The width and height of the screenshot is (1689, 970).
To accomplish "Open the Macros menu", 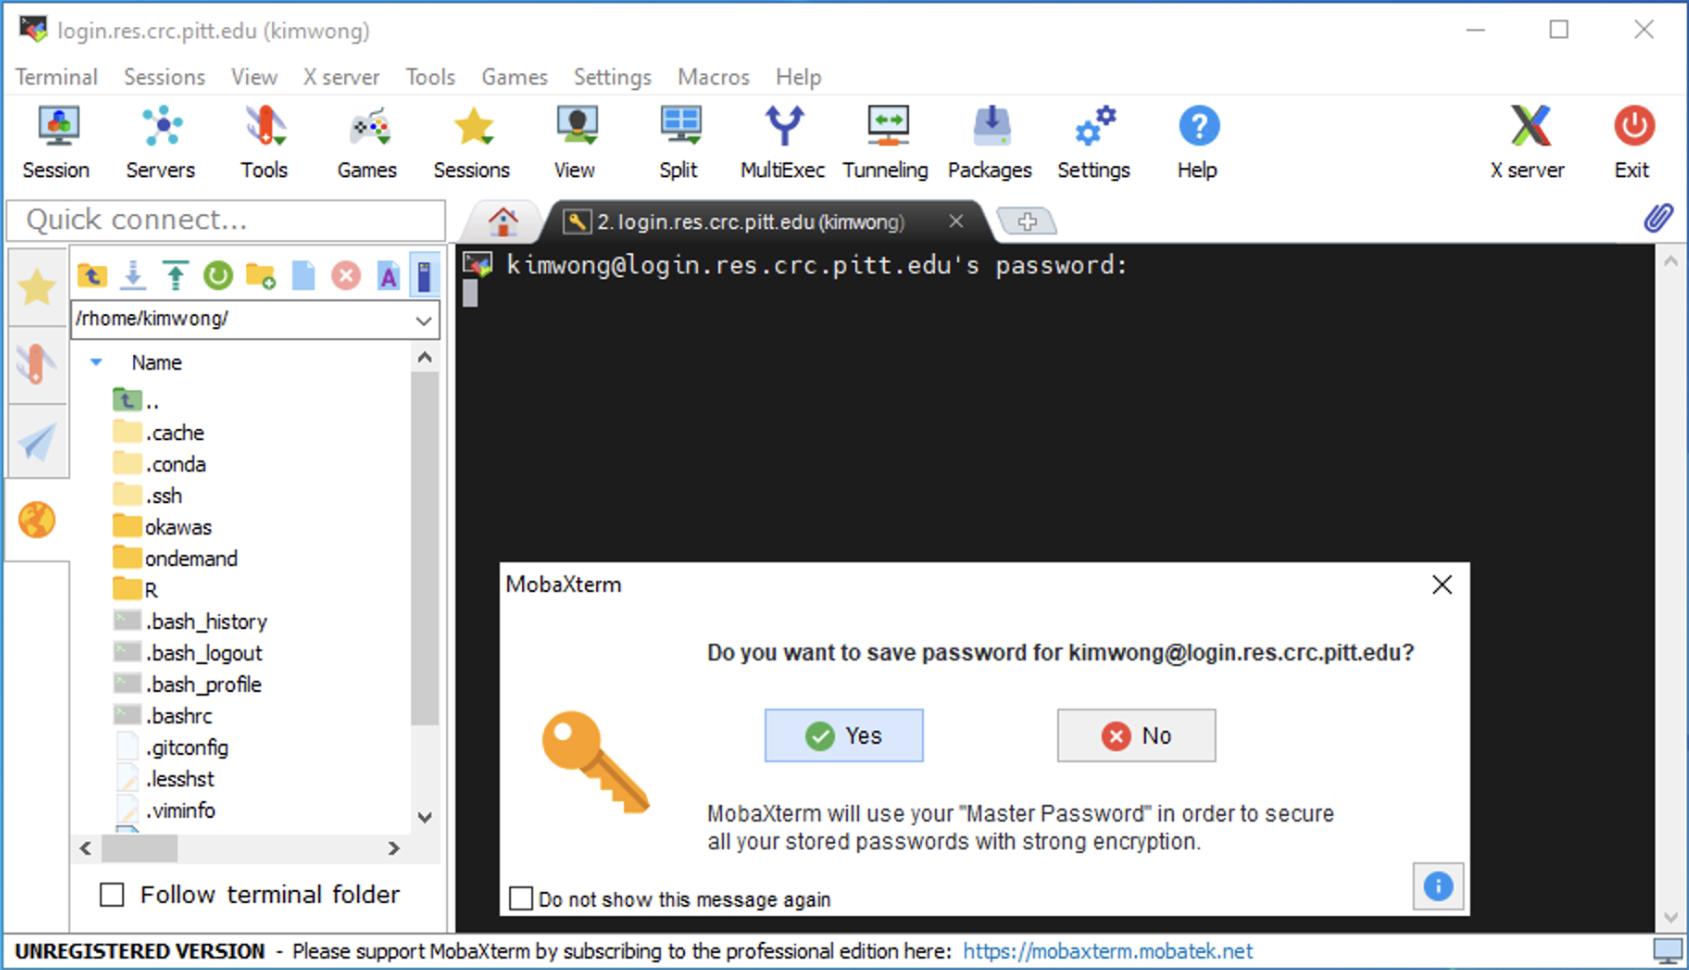I will (713, 77).
